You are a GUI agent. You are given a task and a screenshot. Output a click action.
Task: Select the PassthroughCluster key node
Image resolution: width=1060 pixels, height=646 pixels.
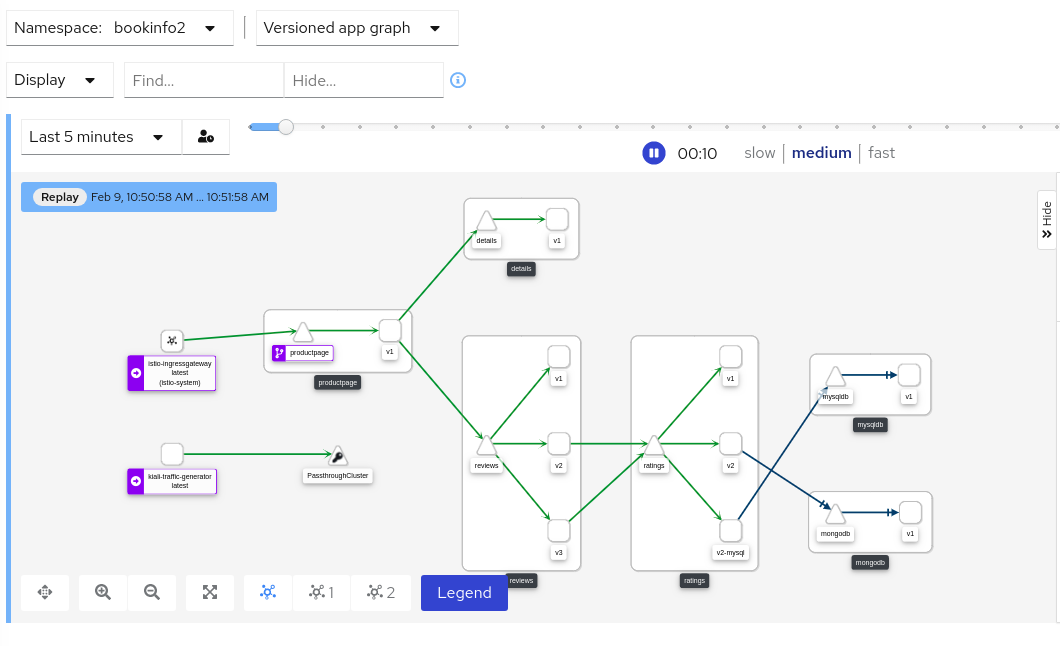[x=338, y=455]
